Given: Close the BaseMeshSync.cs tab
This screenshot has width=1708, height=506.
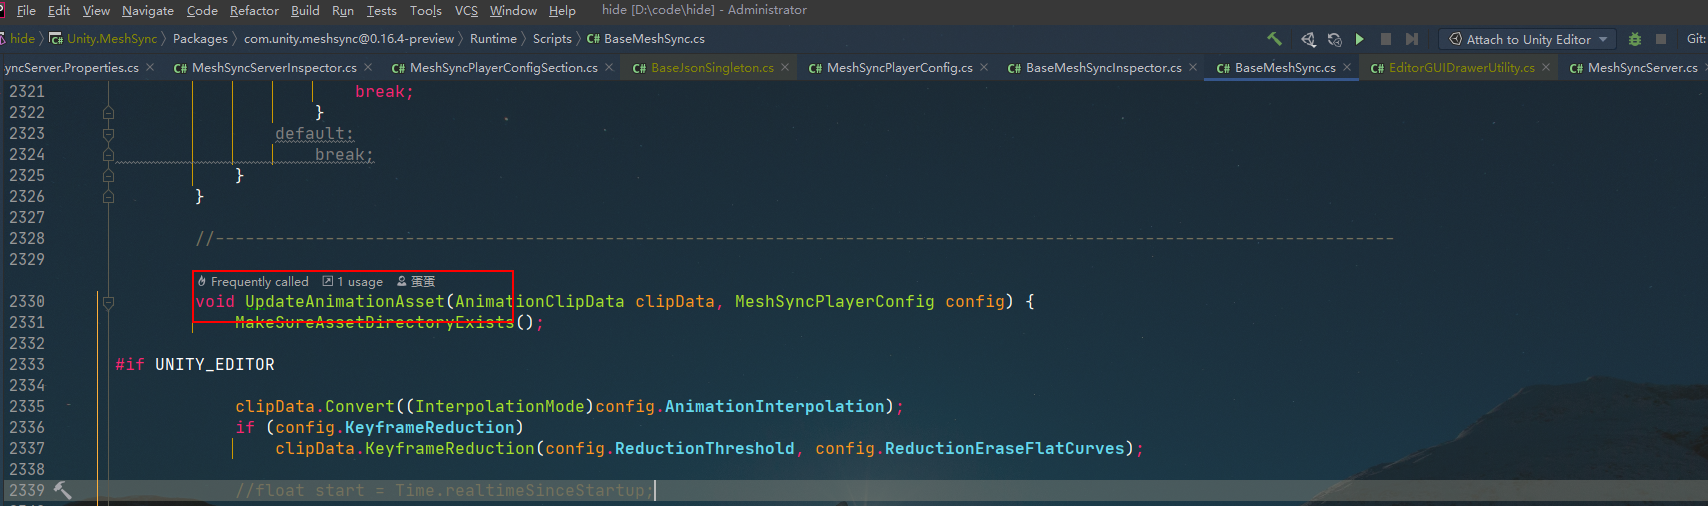Looking at the screenshot, I should pyautogui.click(x=1347, y=67).
